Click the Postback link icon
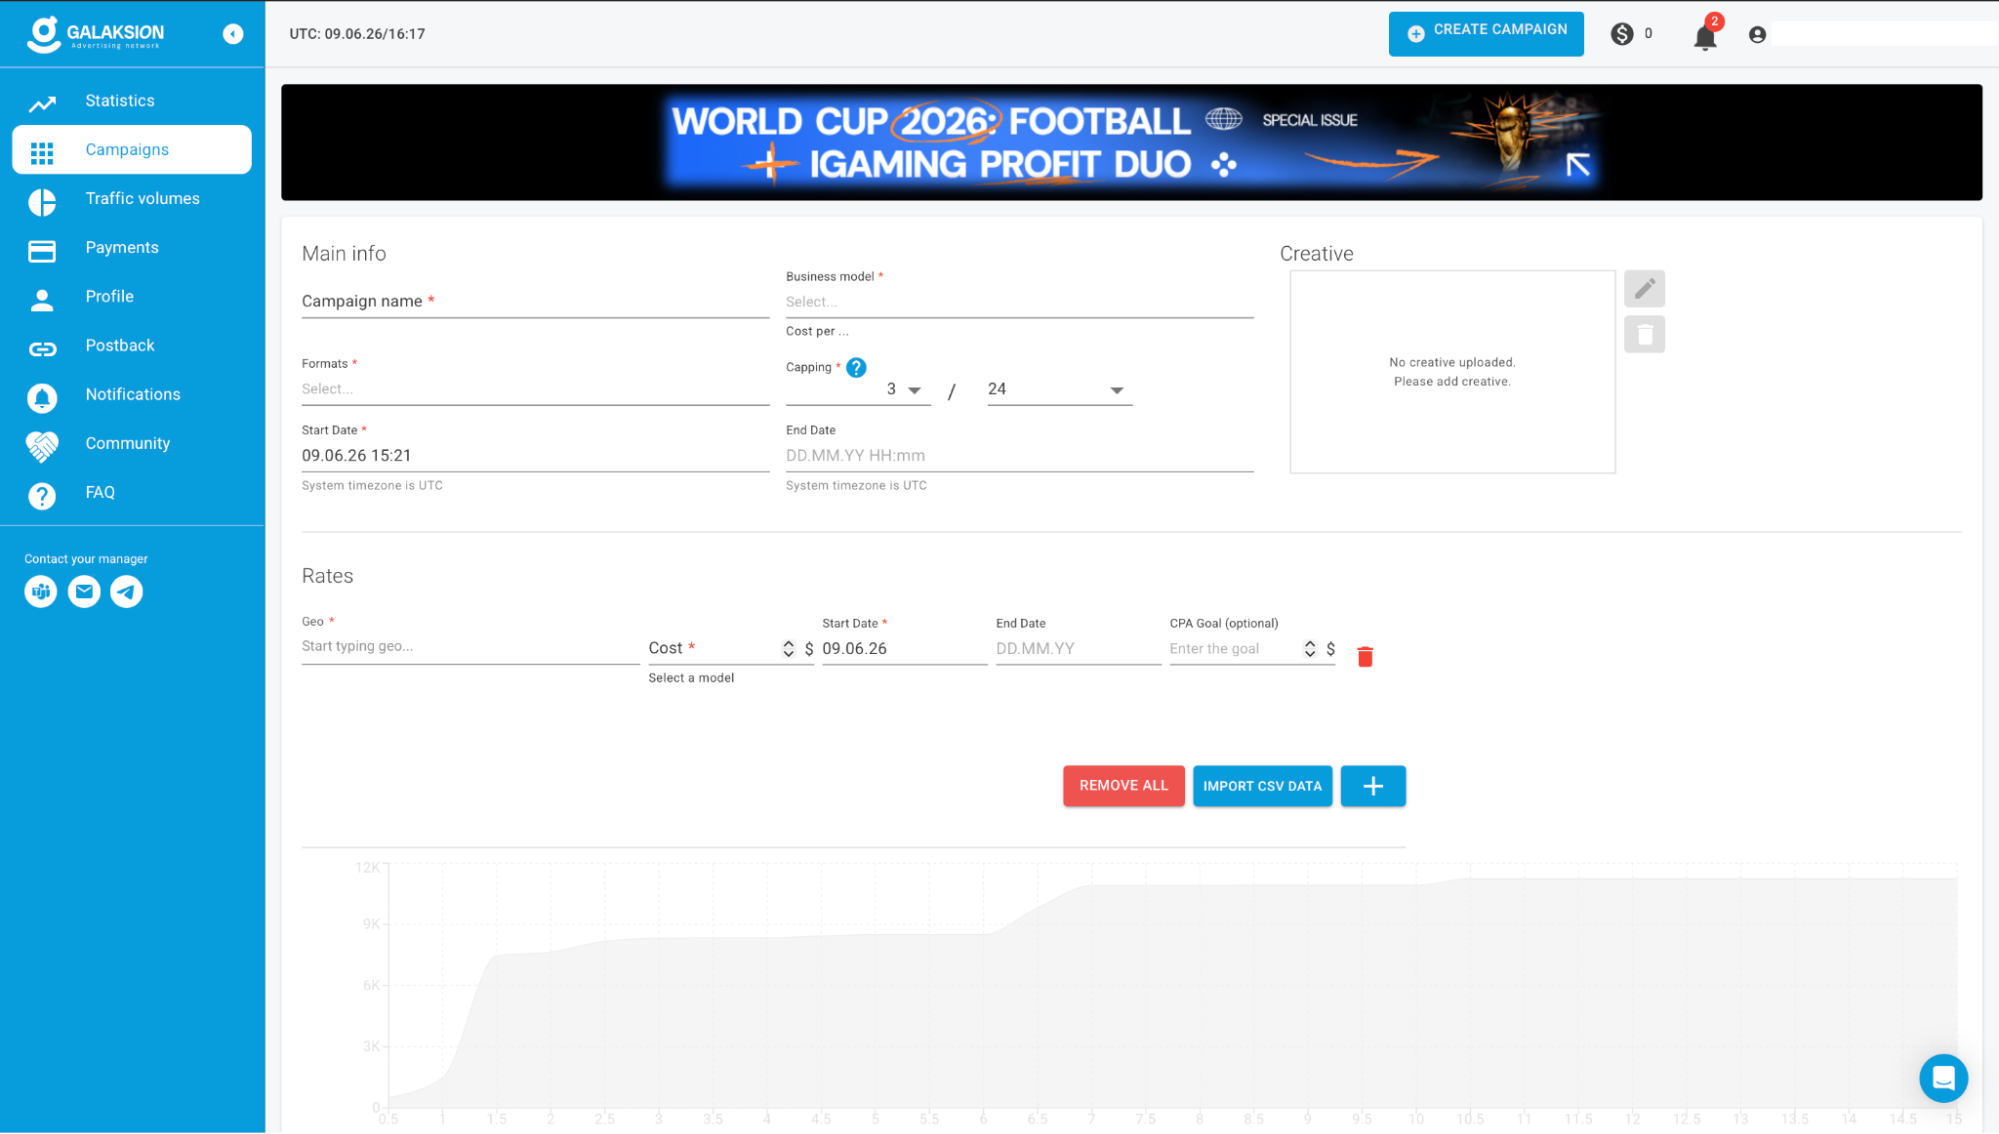 pos(42,347)
